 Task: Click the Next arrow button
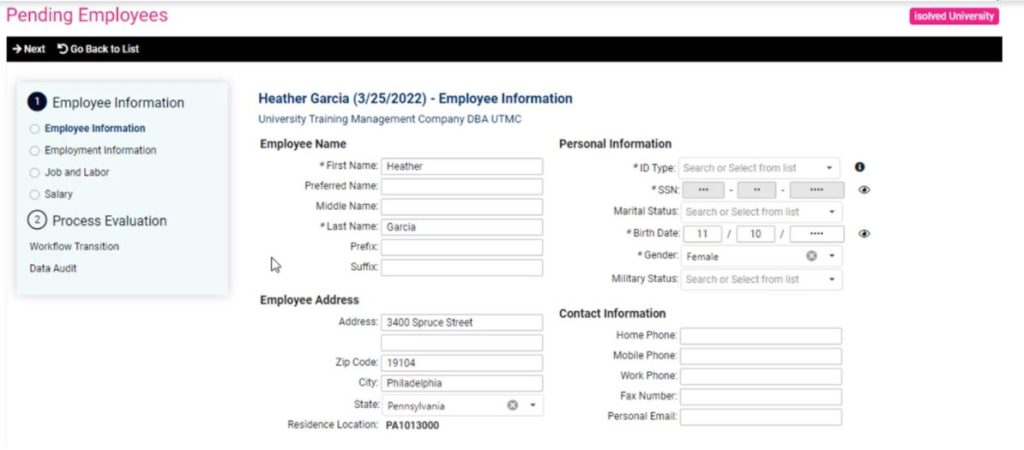[x=29, y=49]
